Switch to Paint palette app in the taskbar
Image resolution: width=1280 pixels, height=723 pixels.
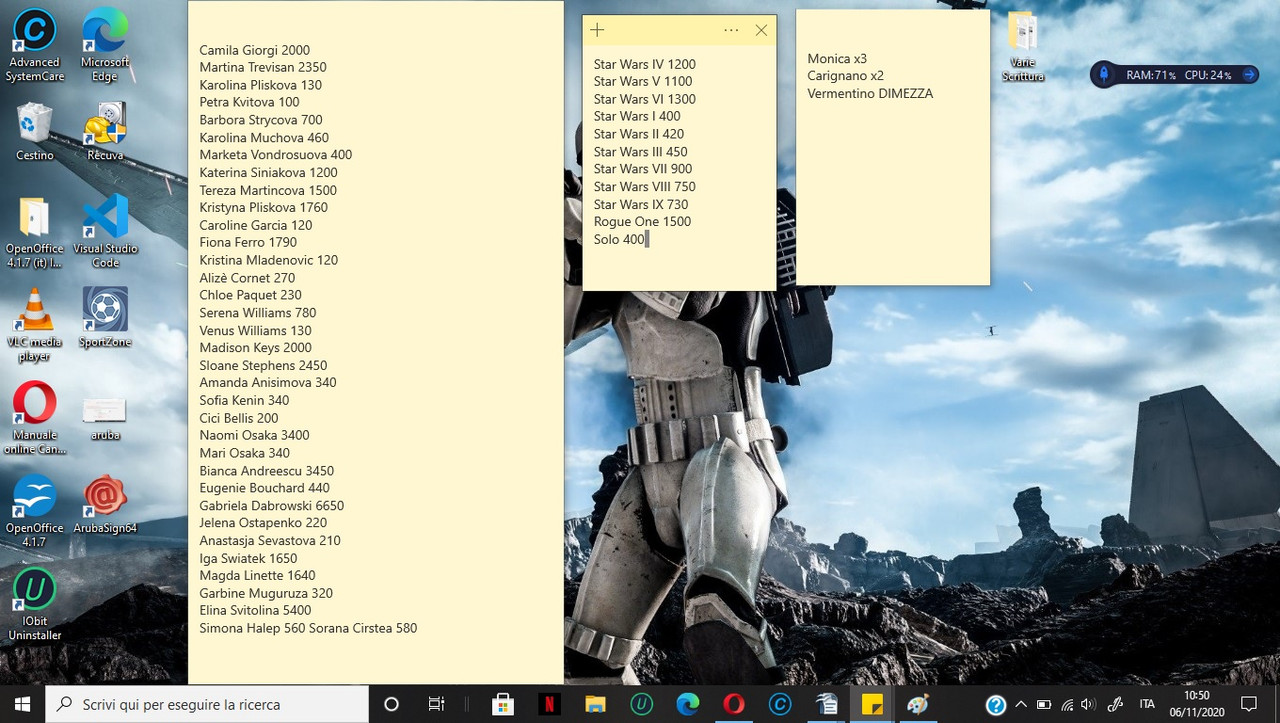point(918,704)
